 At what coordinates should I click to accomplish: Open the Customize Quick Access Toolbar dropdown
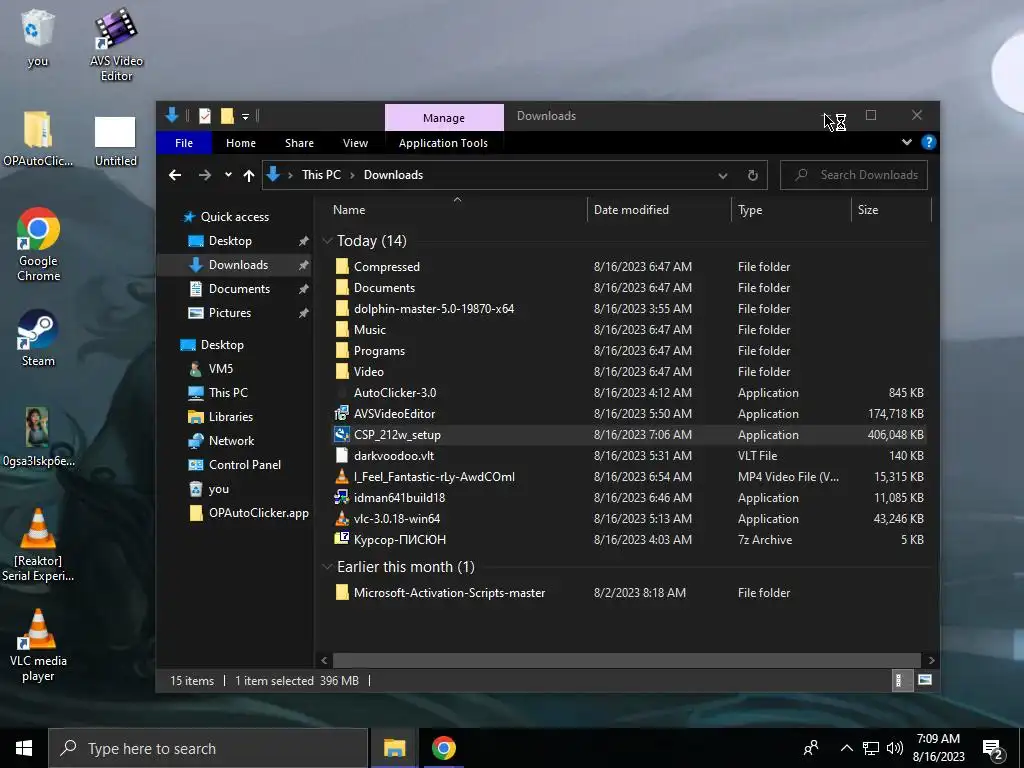pos(246,117)
